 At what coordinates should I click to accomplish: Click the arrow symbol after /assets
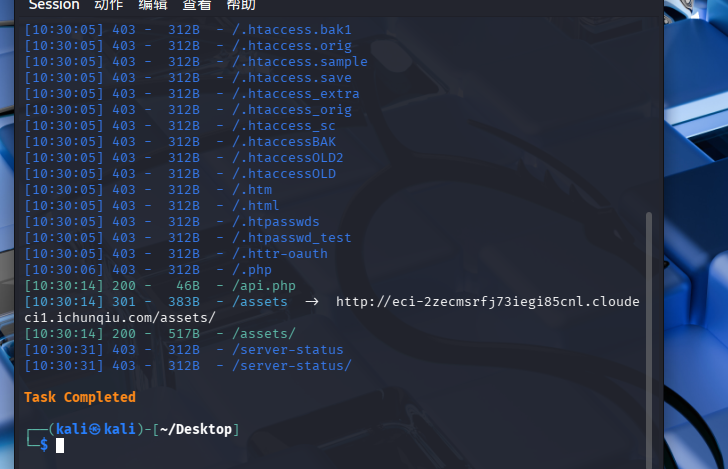[x=311, y=301]
